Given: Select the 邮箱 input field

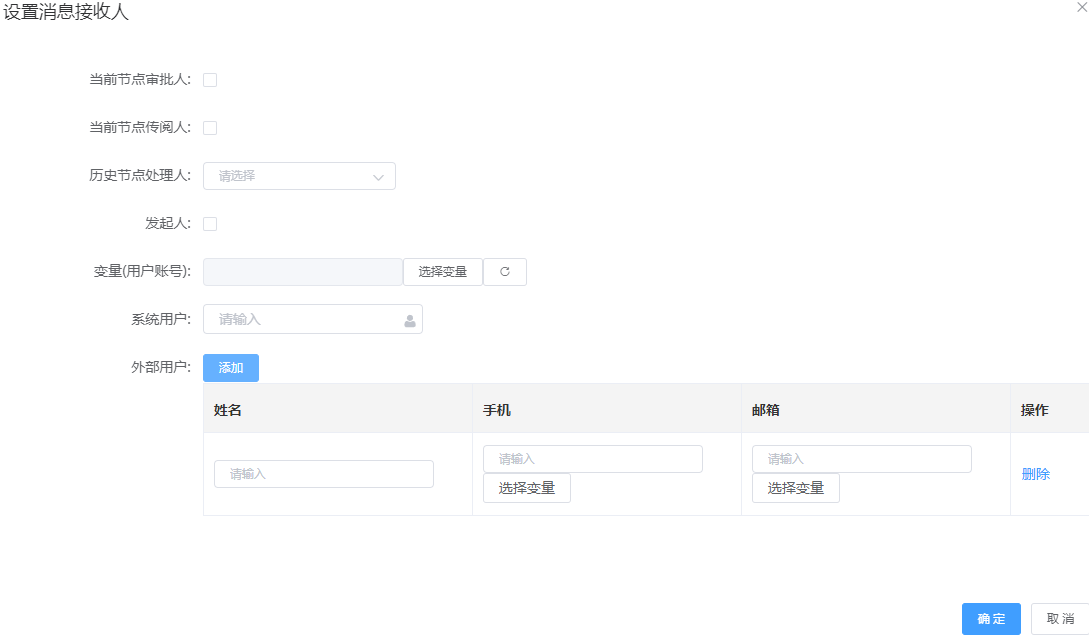Looking at the screenshot, I should tap(862, 459).
